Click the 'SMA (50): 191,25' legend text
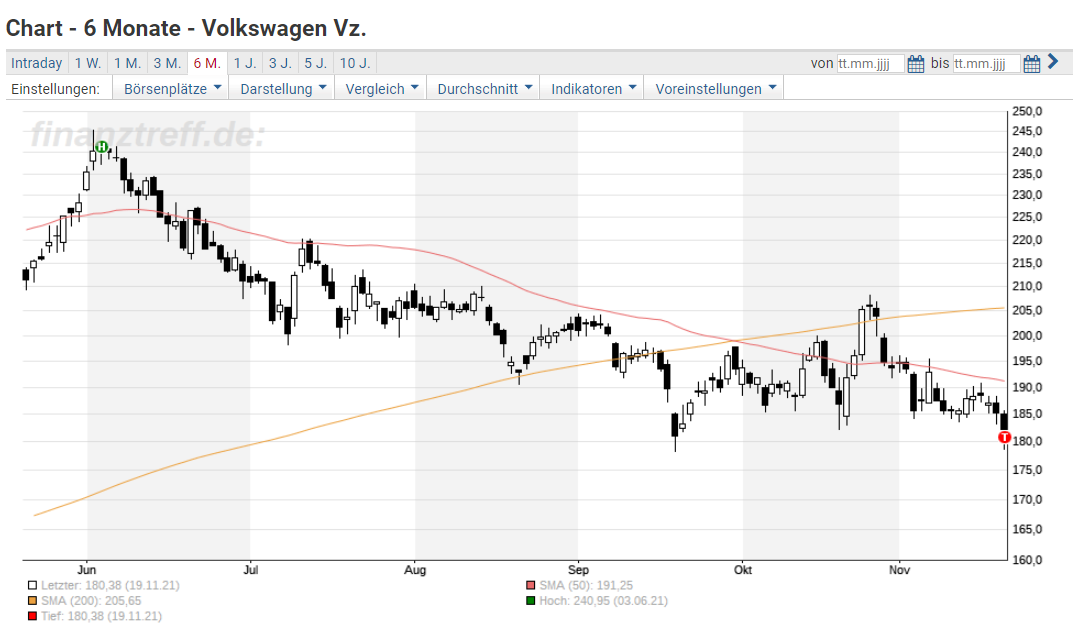The image size is (1080, 642). (586, 586)
